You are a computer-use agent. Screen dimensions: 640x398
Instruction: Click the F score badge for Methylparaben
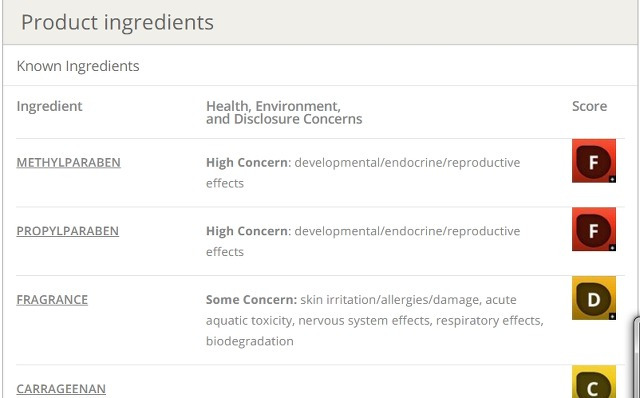[594, 161]
